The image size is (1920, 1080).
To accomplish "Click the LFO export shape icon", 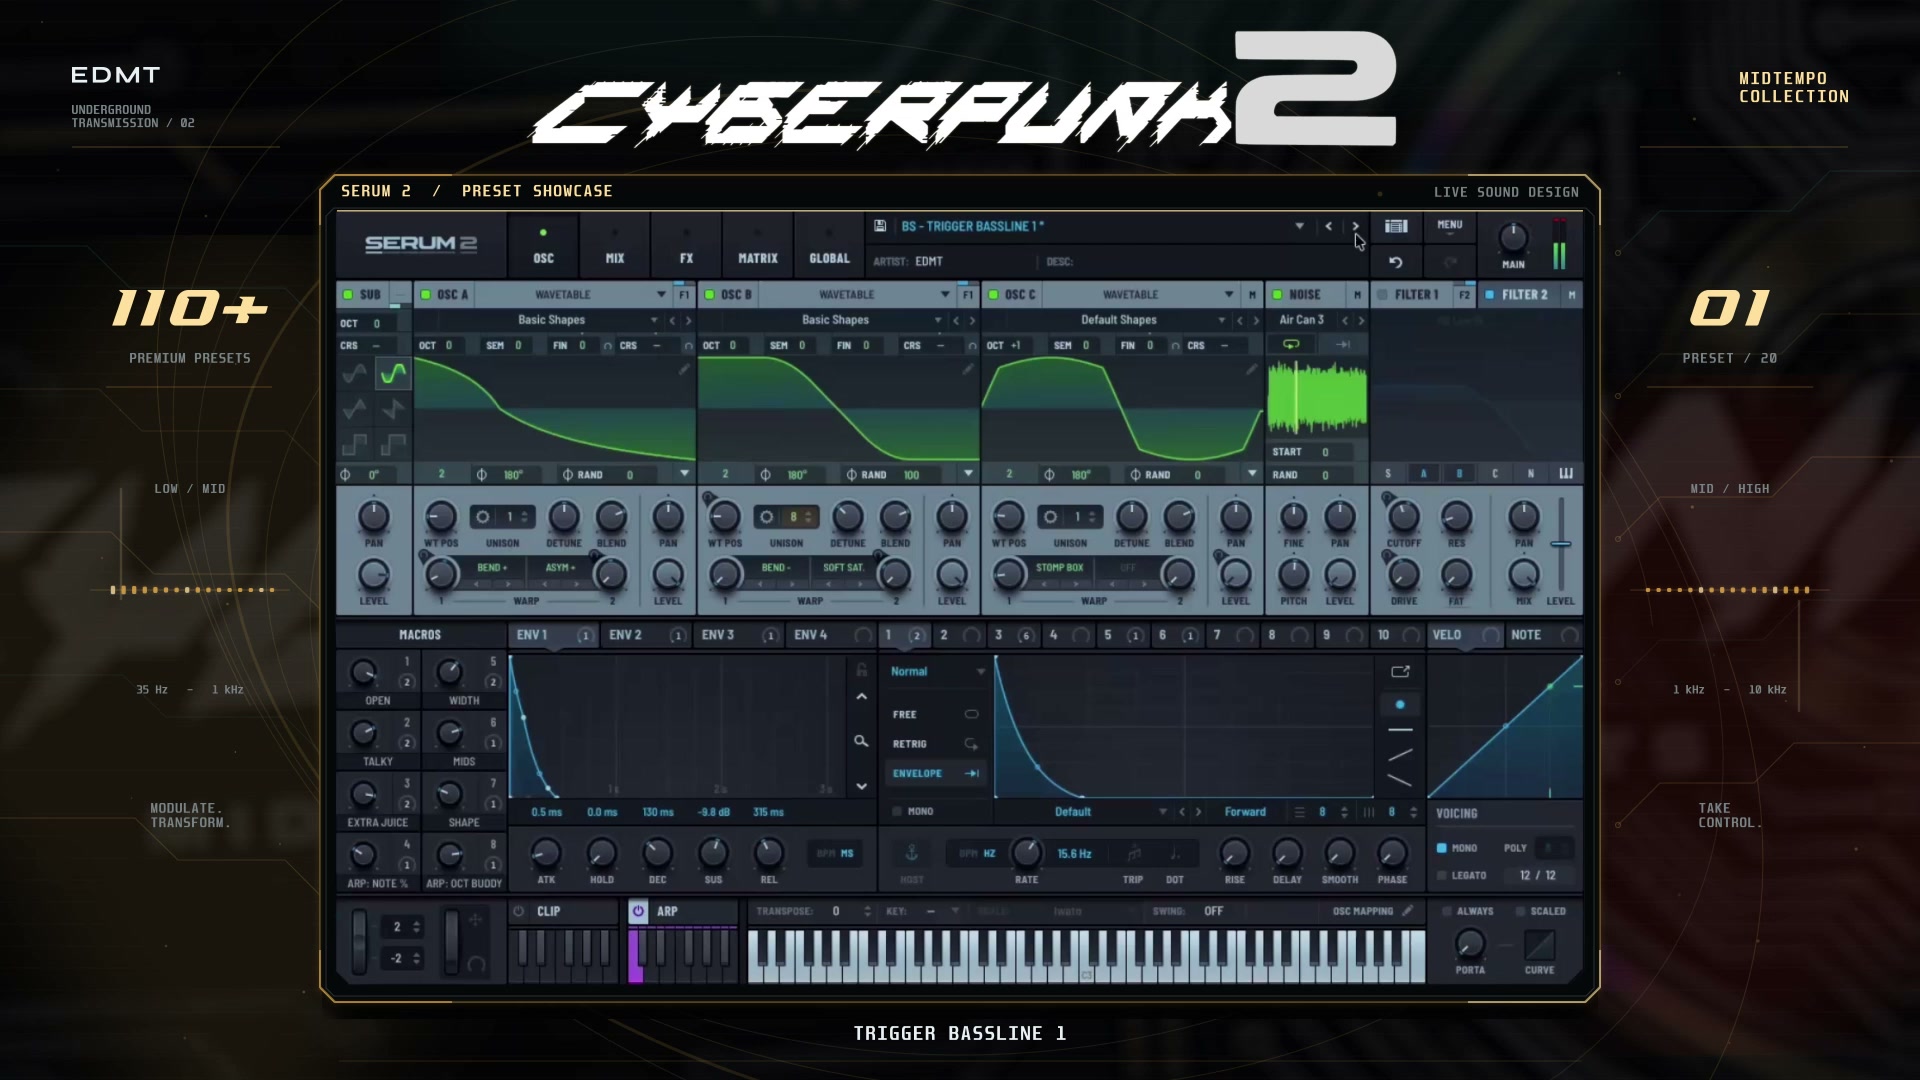I will pos(1400,672).
